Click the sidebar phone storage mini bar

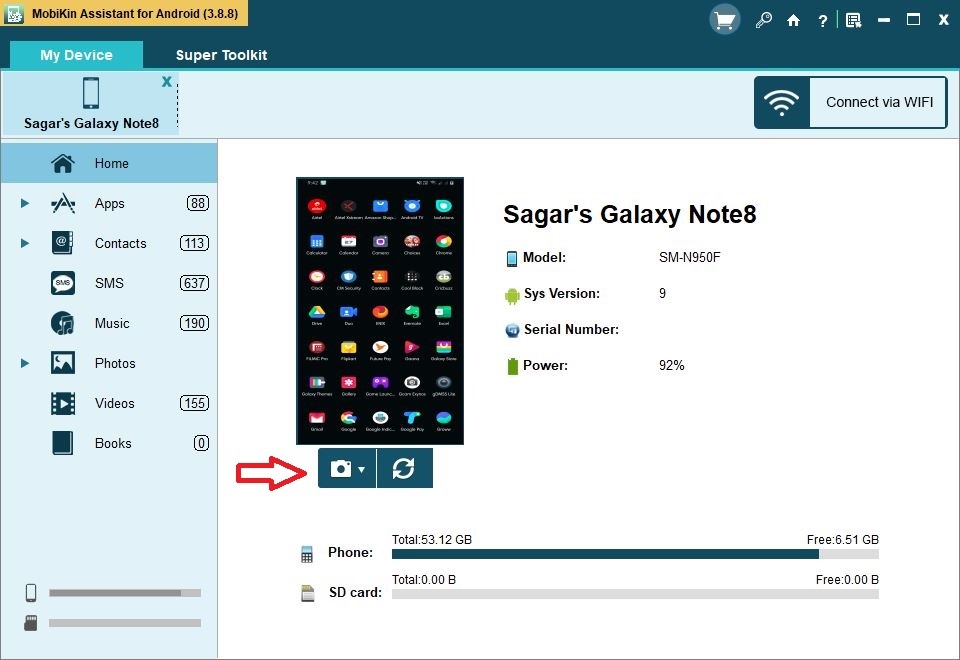(x=125, y=593)
